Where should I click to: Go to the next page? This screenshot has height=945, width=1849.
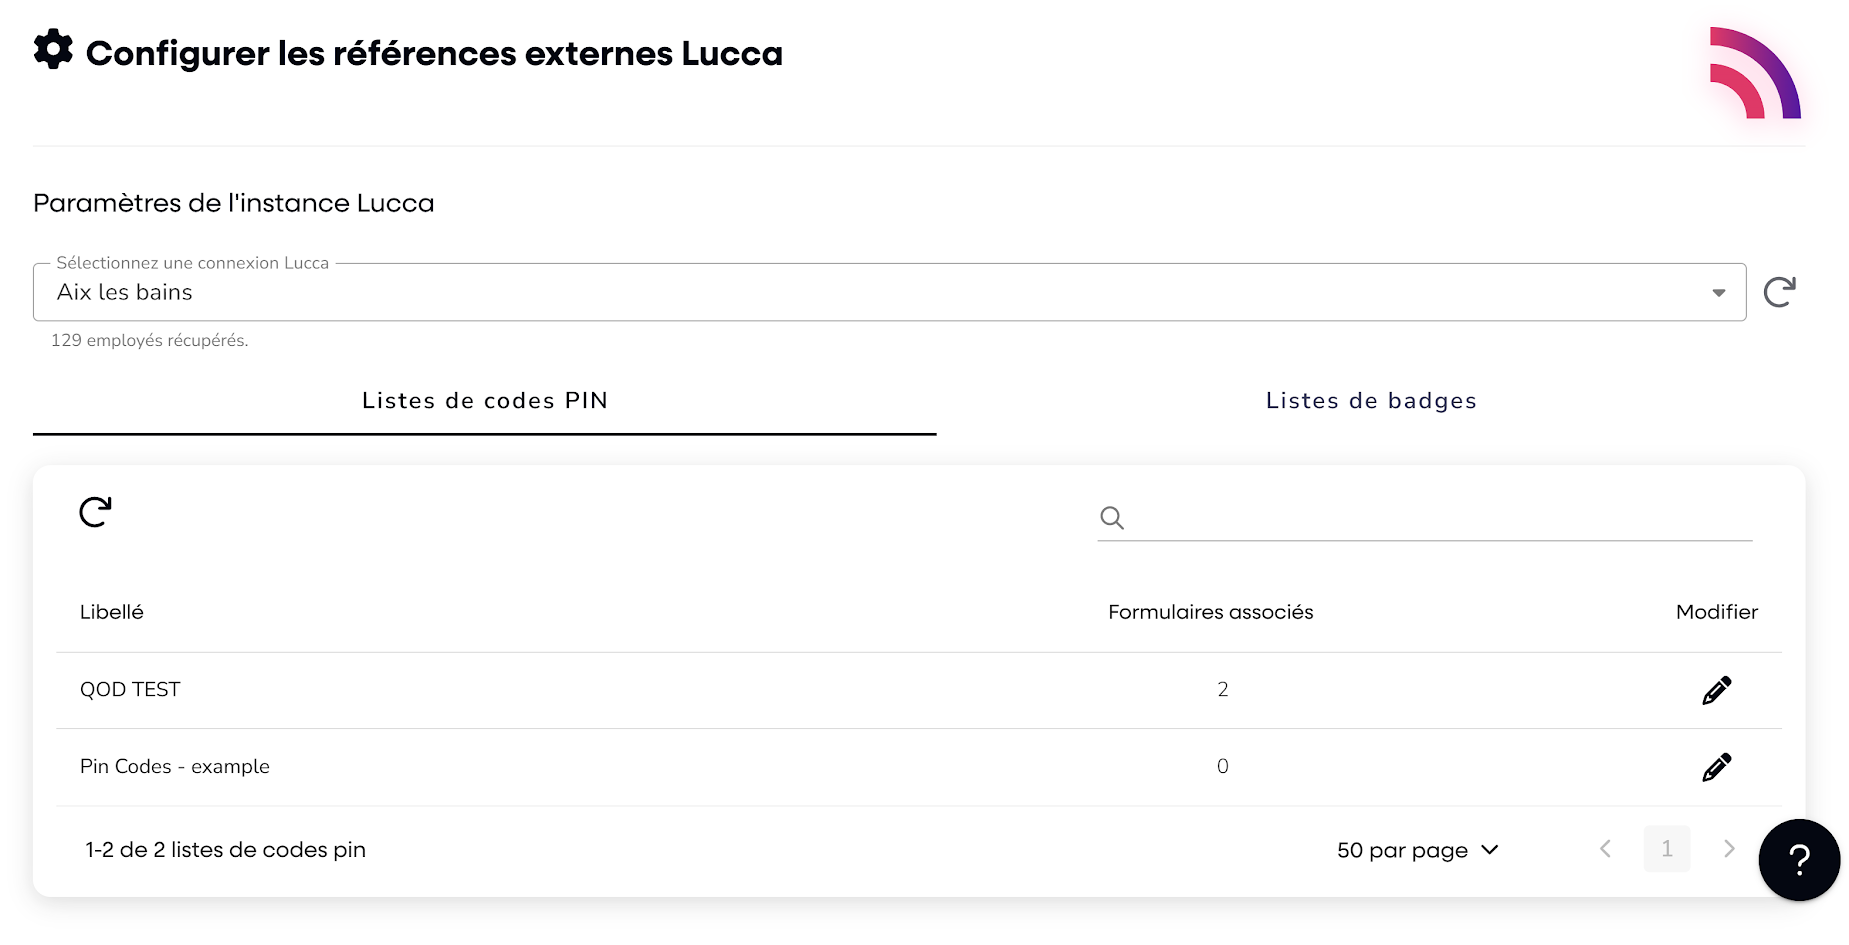[x=1728, y=849]
